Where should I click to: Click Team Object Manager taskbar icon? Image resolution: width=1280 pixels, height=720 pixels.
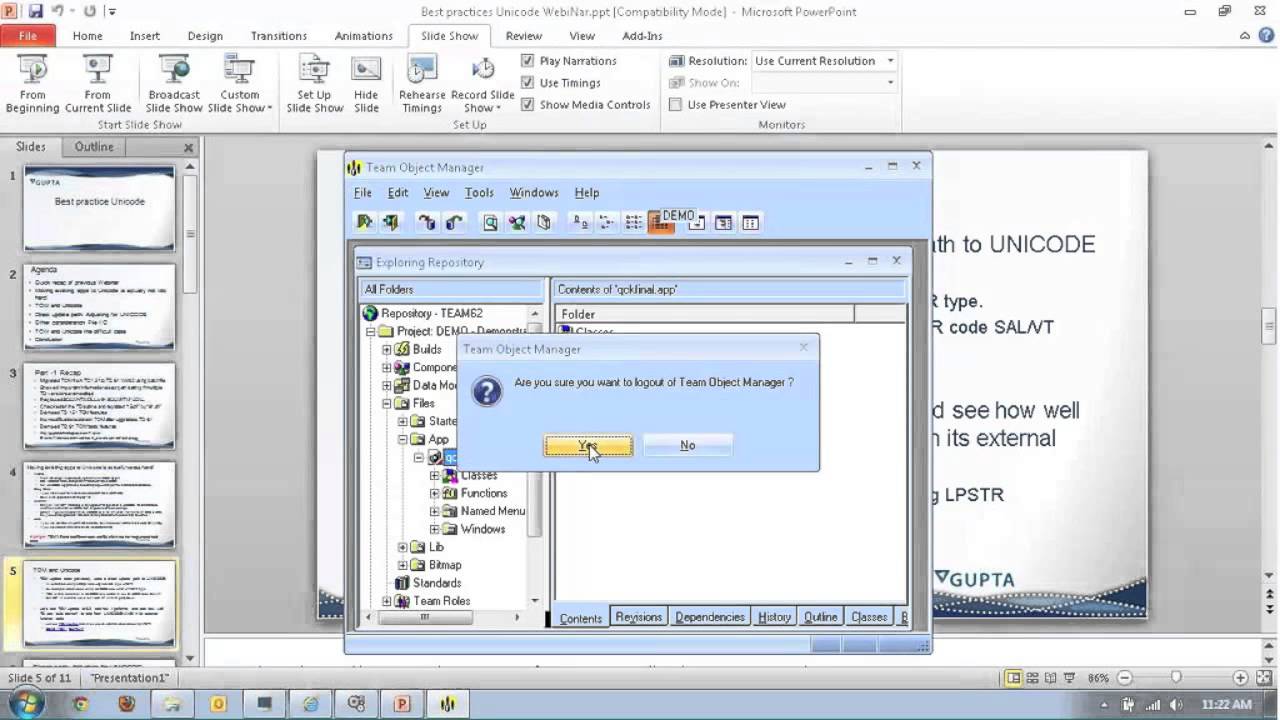pos(447,704)
